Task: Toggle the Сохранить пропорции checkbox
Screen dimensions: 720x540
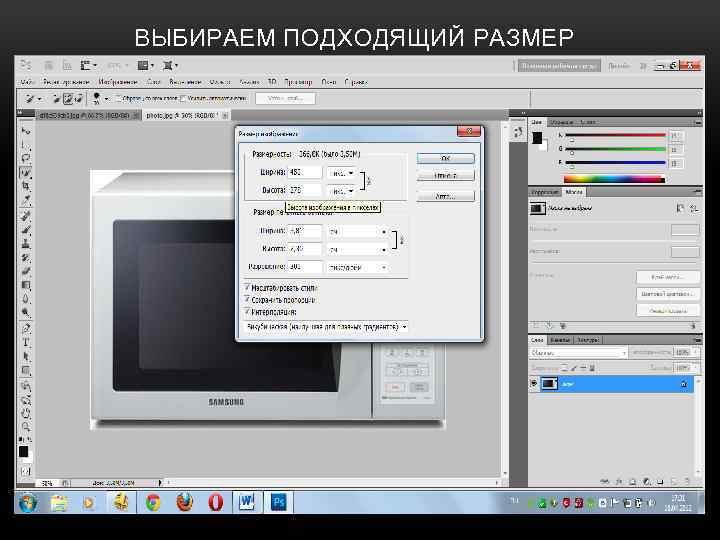Action: click(x=247, y=299)
